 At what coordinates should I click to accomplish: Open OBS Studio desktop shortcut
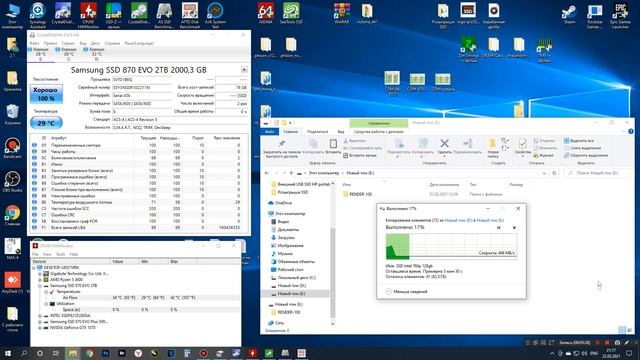[x=12, y=182]
